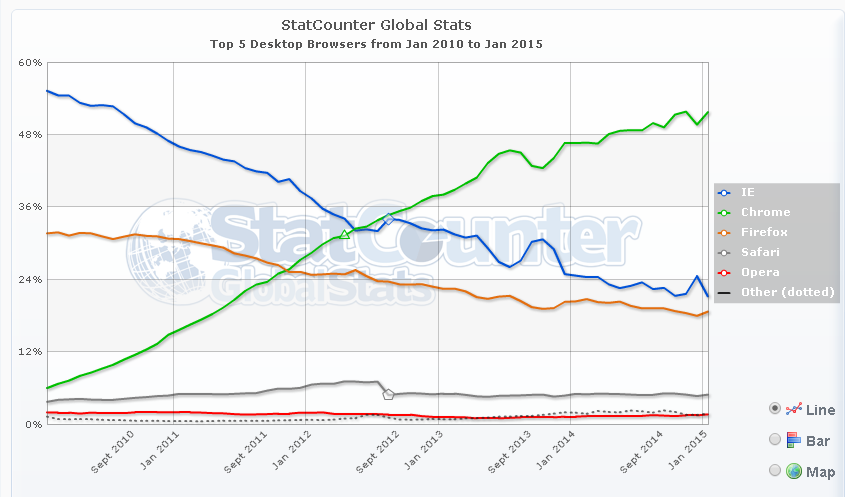Click the Other (dotted) legend label
Image resolution: width=853 pixels, height=497 pixels.
click(x=788, y=292)
